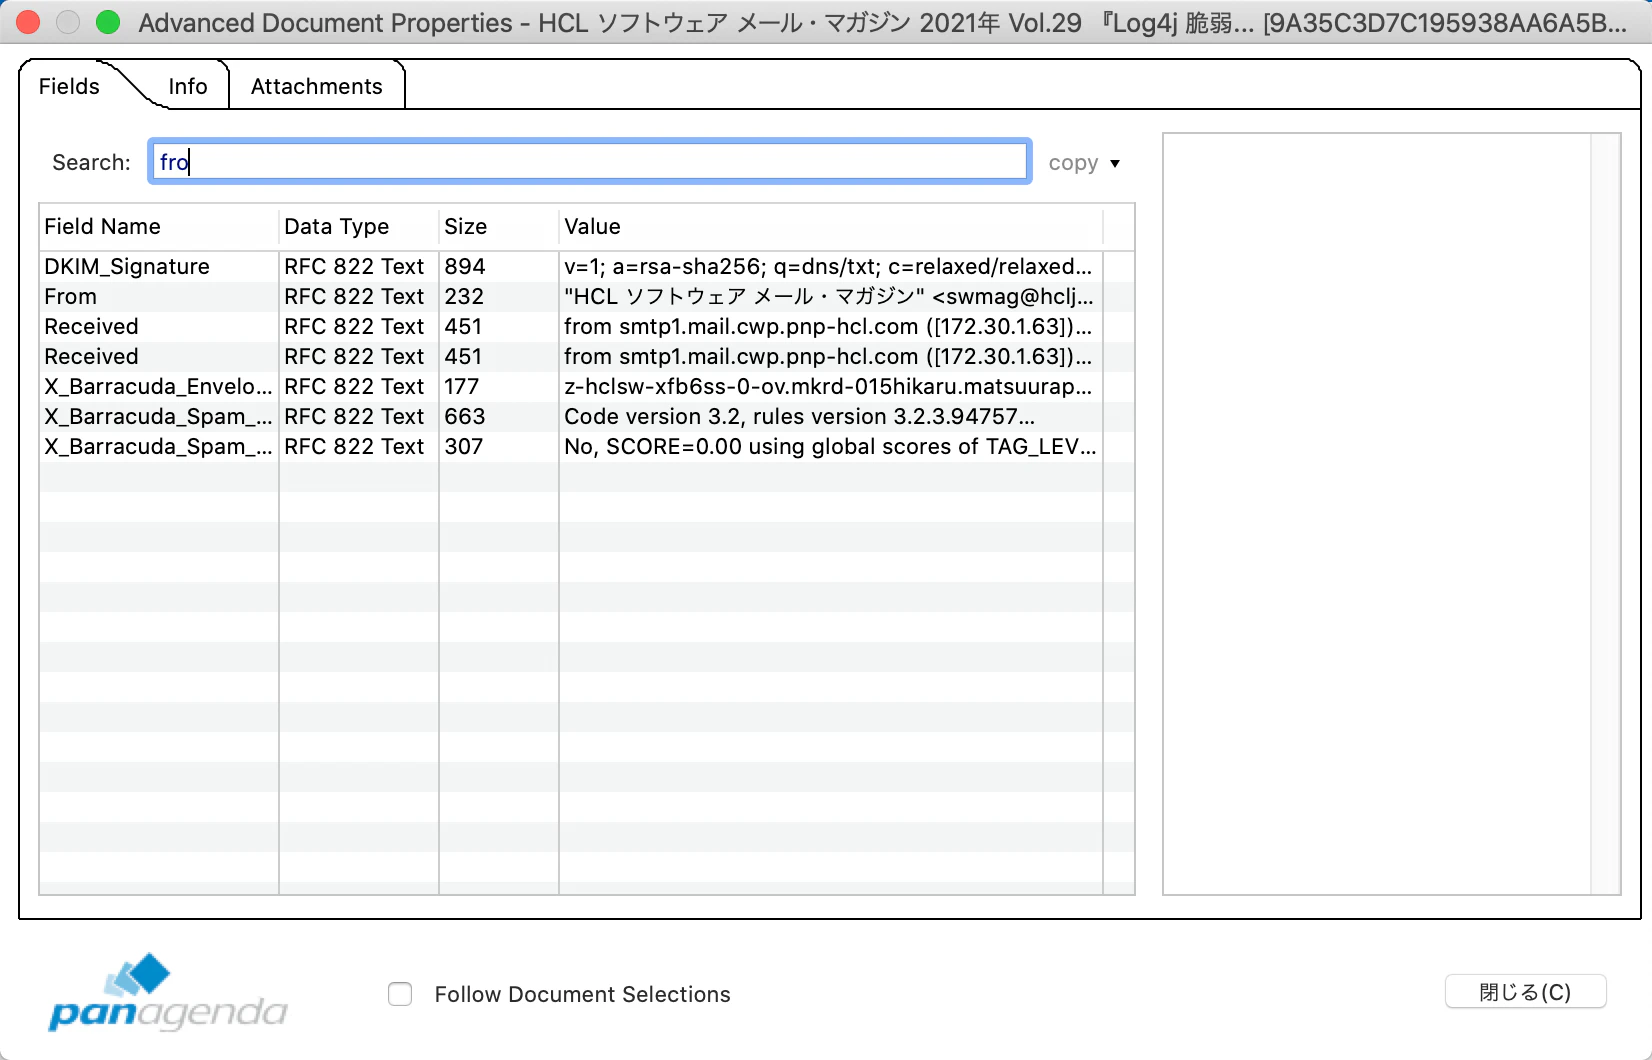Click size cell 894
The image size is (1652, 1060).
click(465, 267)
